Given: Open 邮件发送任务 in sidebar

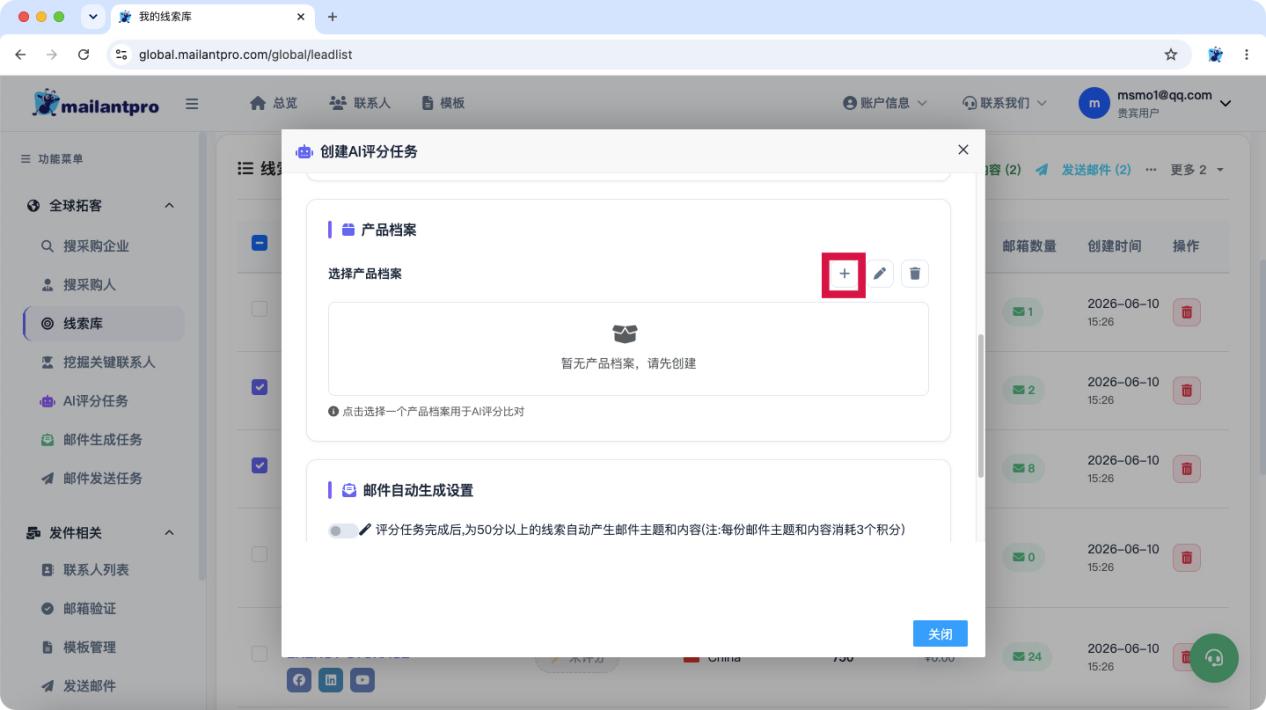Looking at the screenshot, I should pyautogui.click(x=104, y=479).
